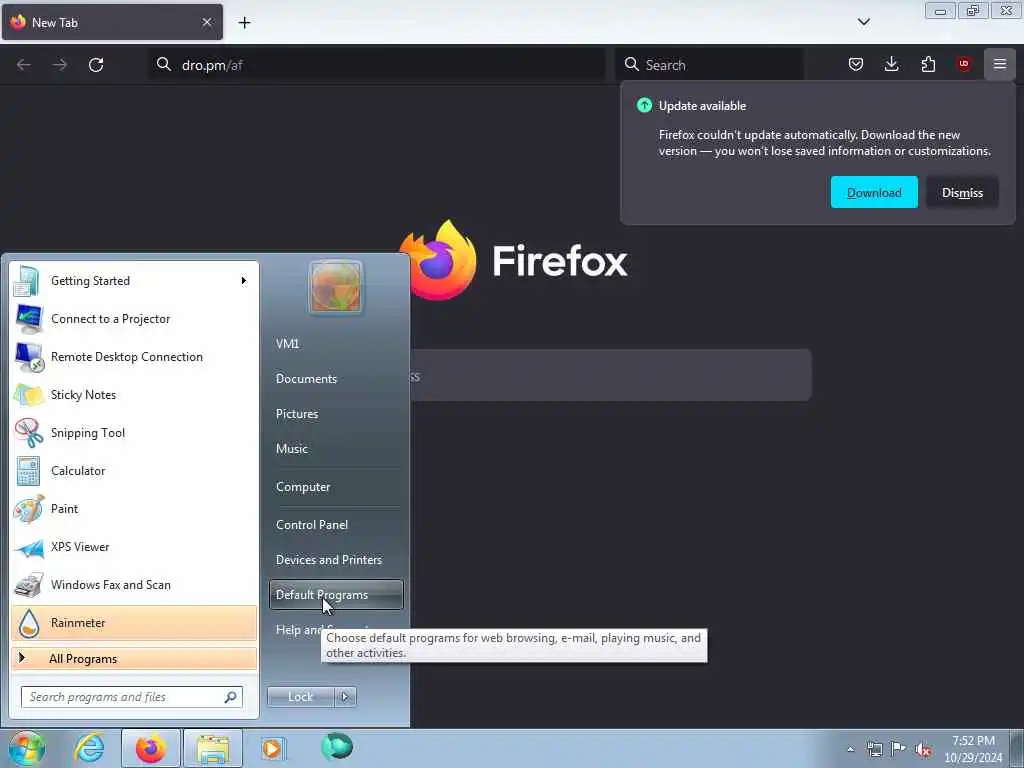The width and height of the screenshot is (1024, 768).
Task: Launch Rainmeter from Start menu
Action: coord(133,622)
